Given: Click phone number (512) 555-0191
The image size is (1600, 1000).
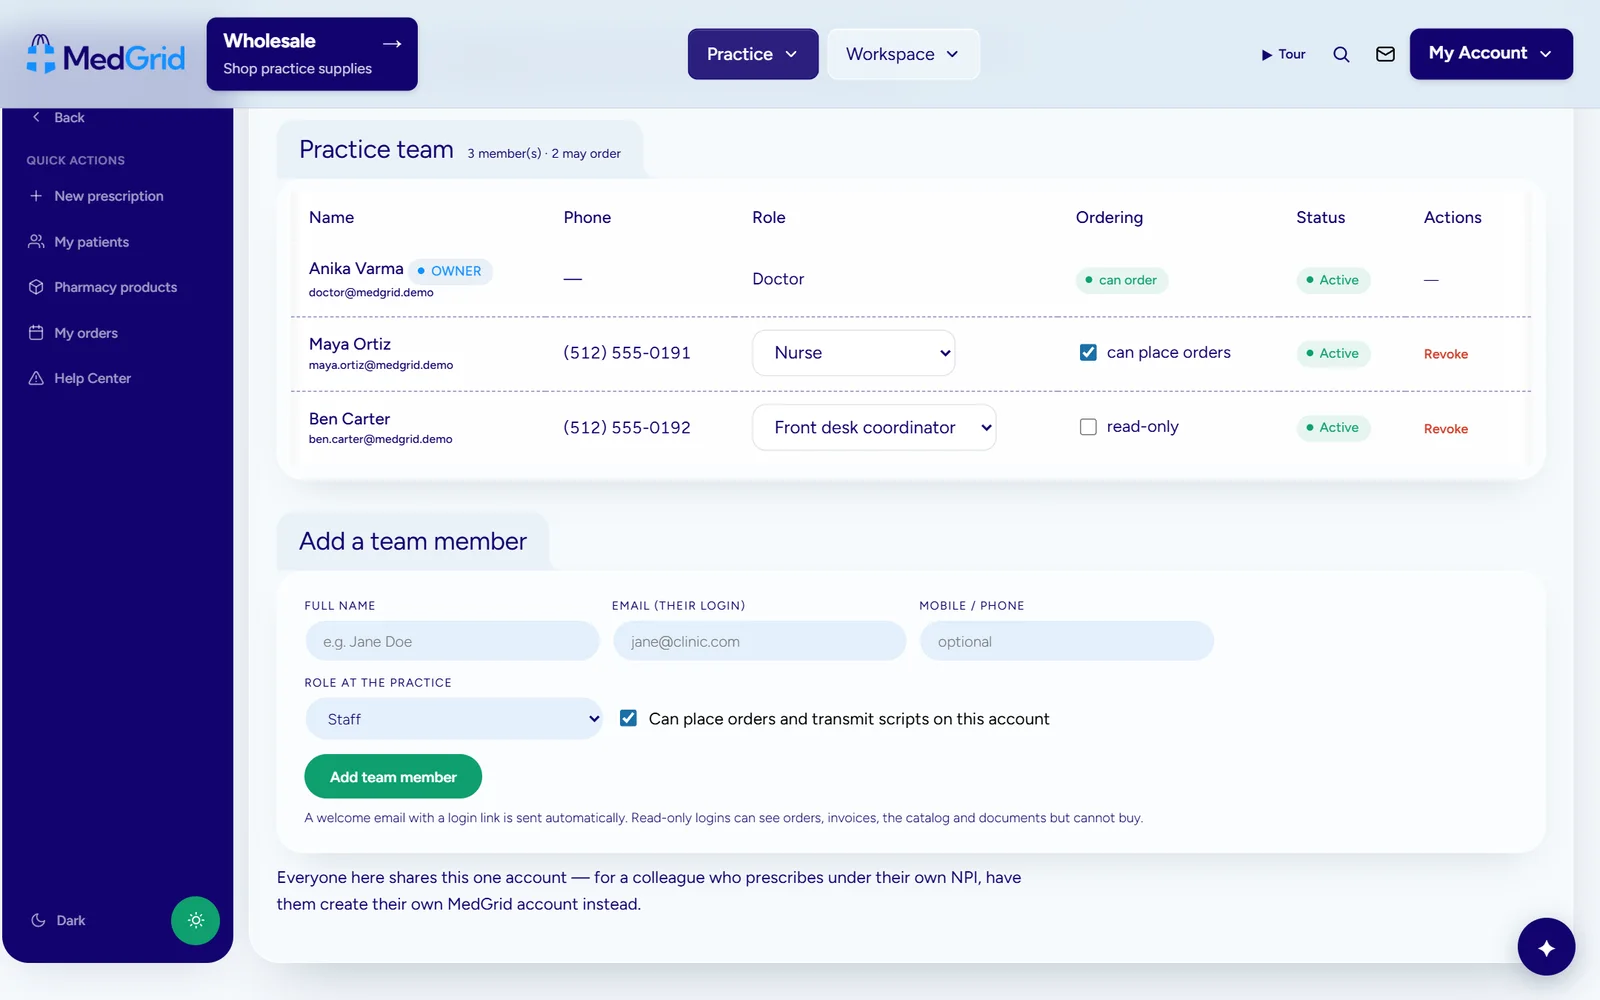Looking at the screenshot, I should (x=627, y=353).
